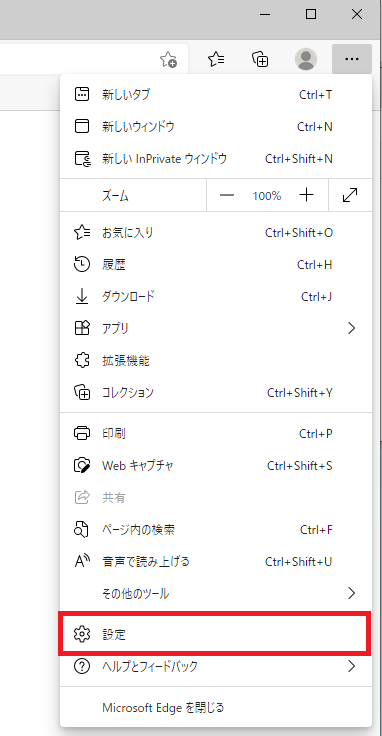Viewport: 382px width, 736px height.
Task: Expand the その他のツール submenu
Action: pos(216,593)
